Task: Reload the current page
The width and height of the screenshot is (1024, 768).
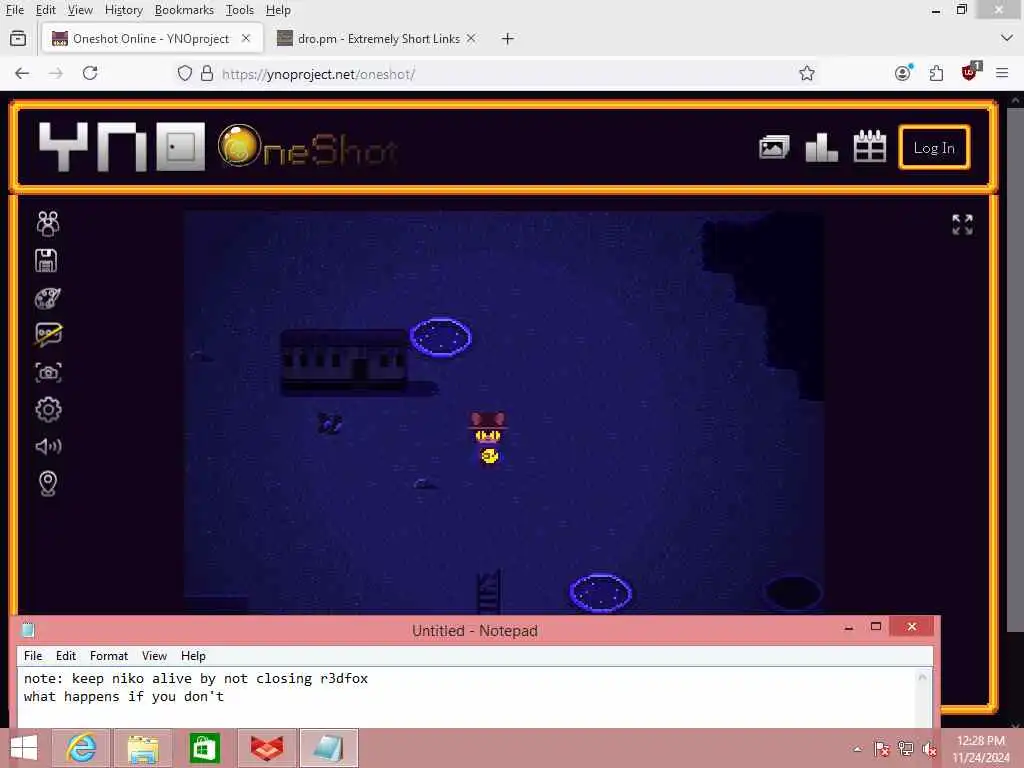Action: click(x=90, y=73)
